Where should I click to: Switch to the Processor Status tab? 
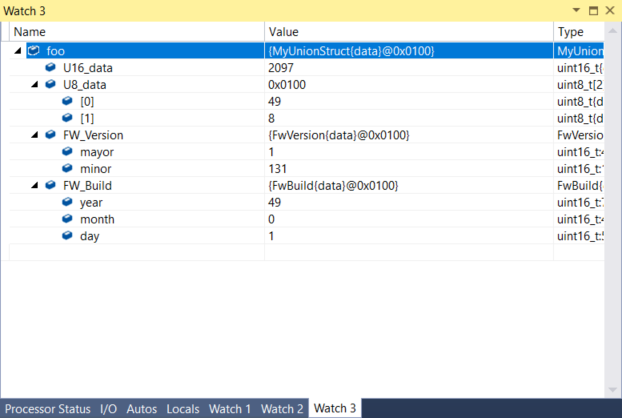point(48,409)
